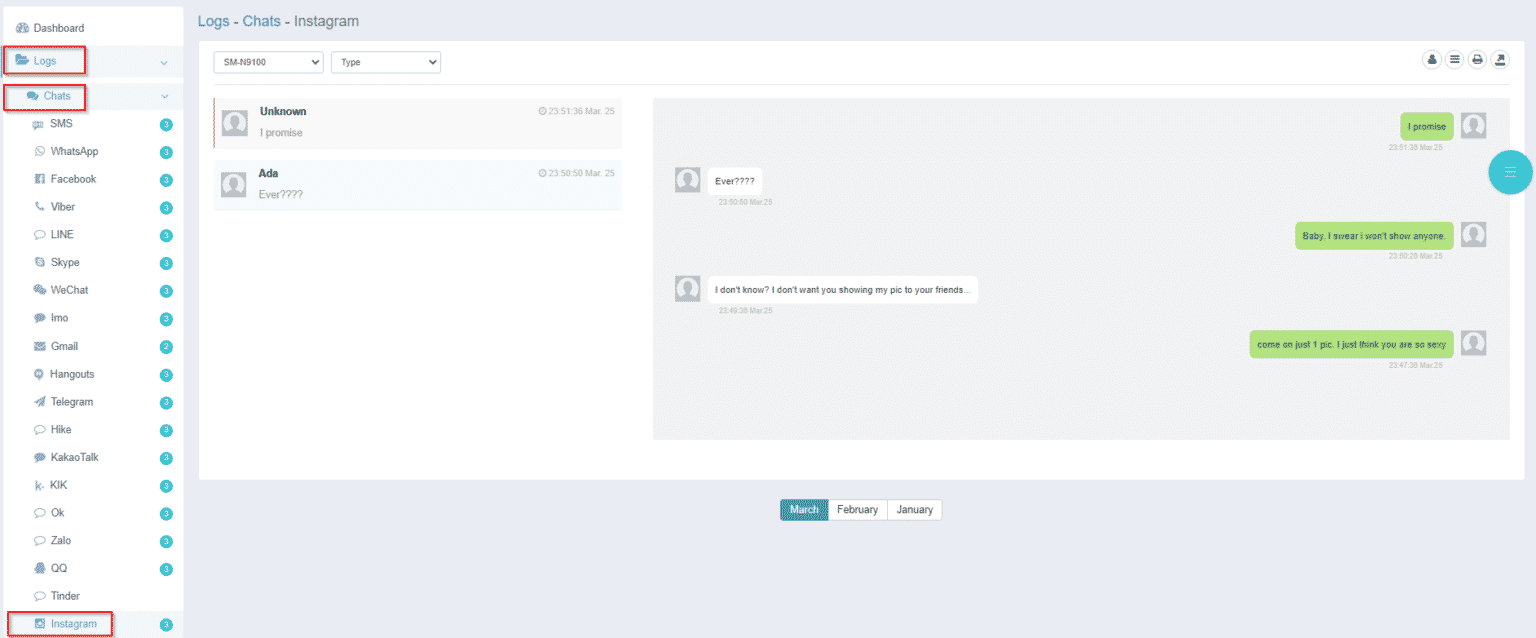
Task: Open WhatsApp chat logs
Action: point(74,152)
